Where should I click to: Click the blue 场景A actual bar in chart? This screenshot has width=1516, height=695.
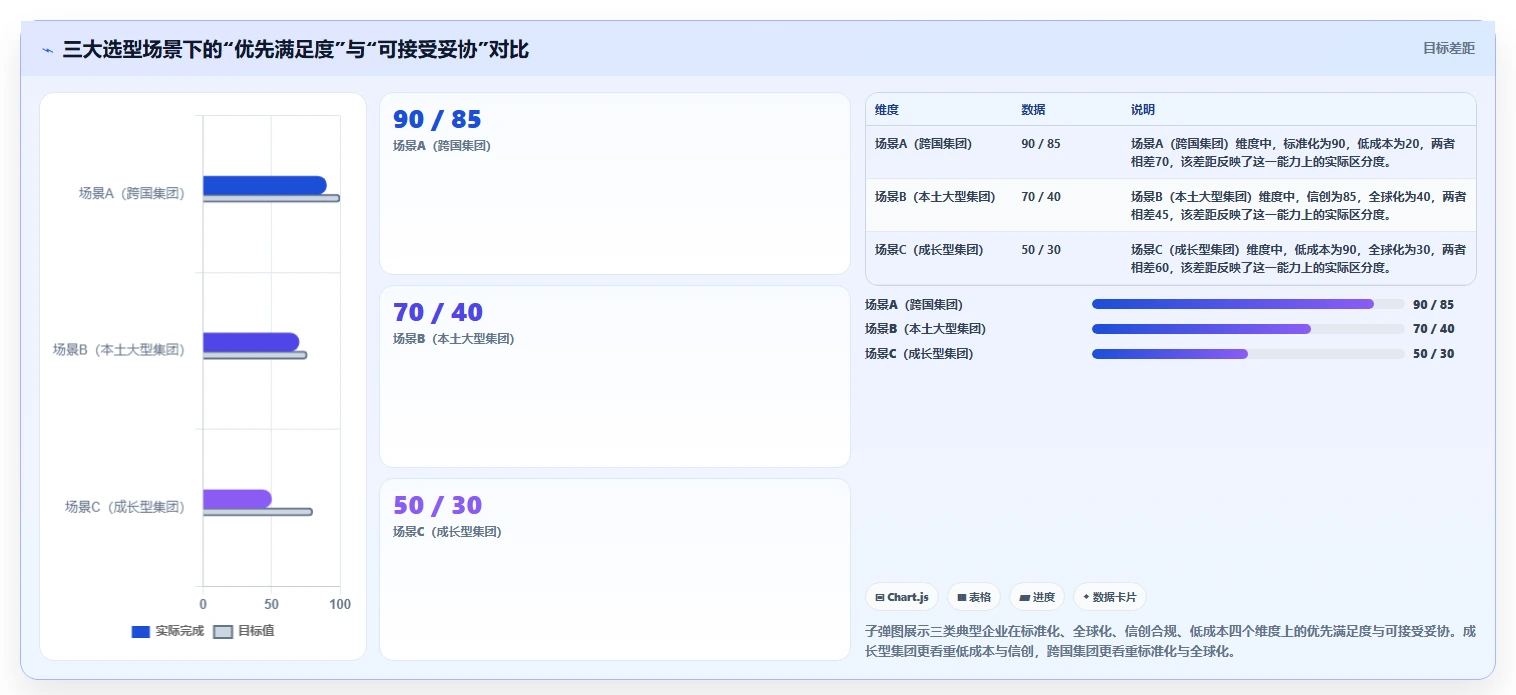tap(264, 185)
